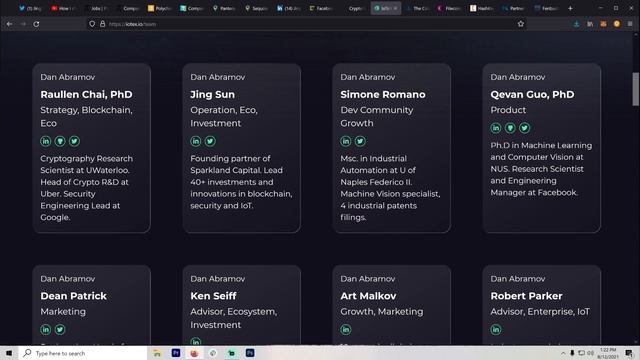Open Simone Romano's Twitter icon
Viewport: 640px width, 360px height.
[360, 141]
